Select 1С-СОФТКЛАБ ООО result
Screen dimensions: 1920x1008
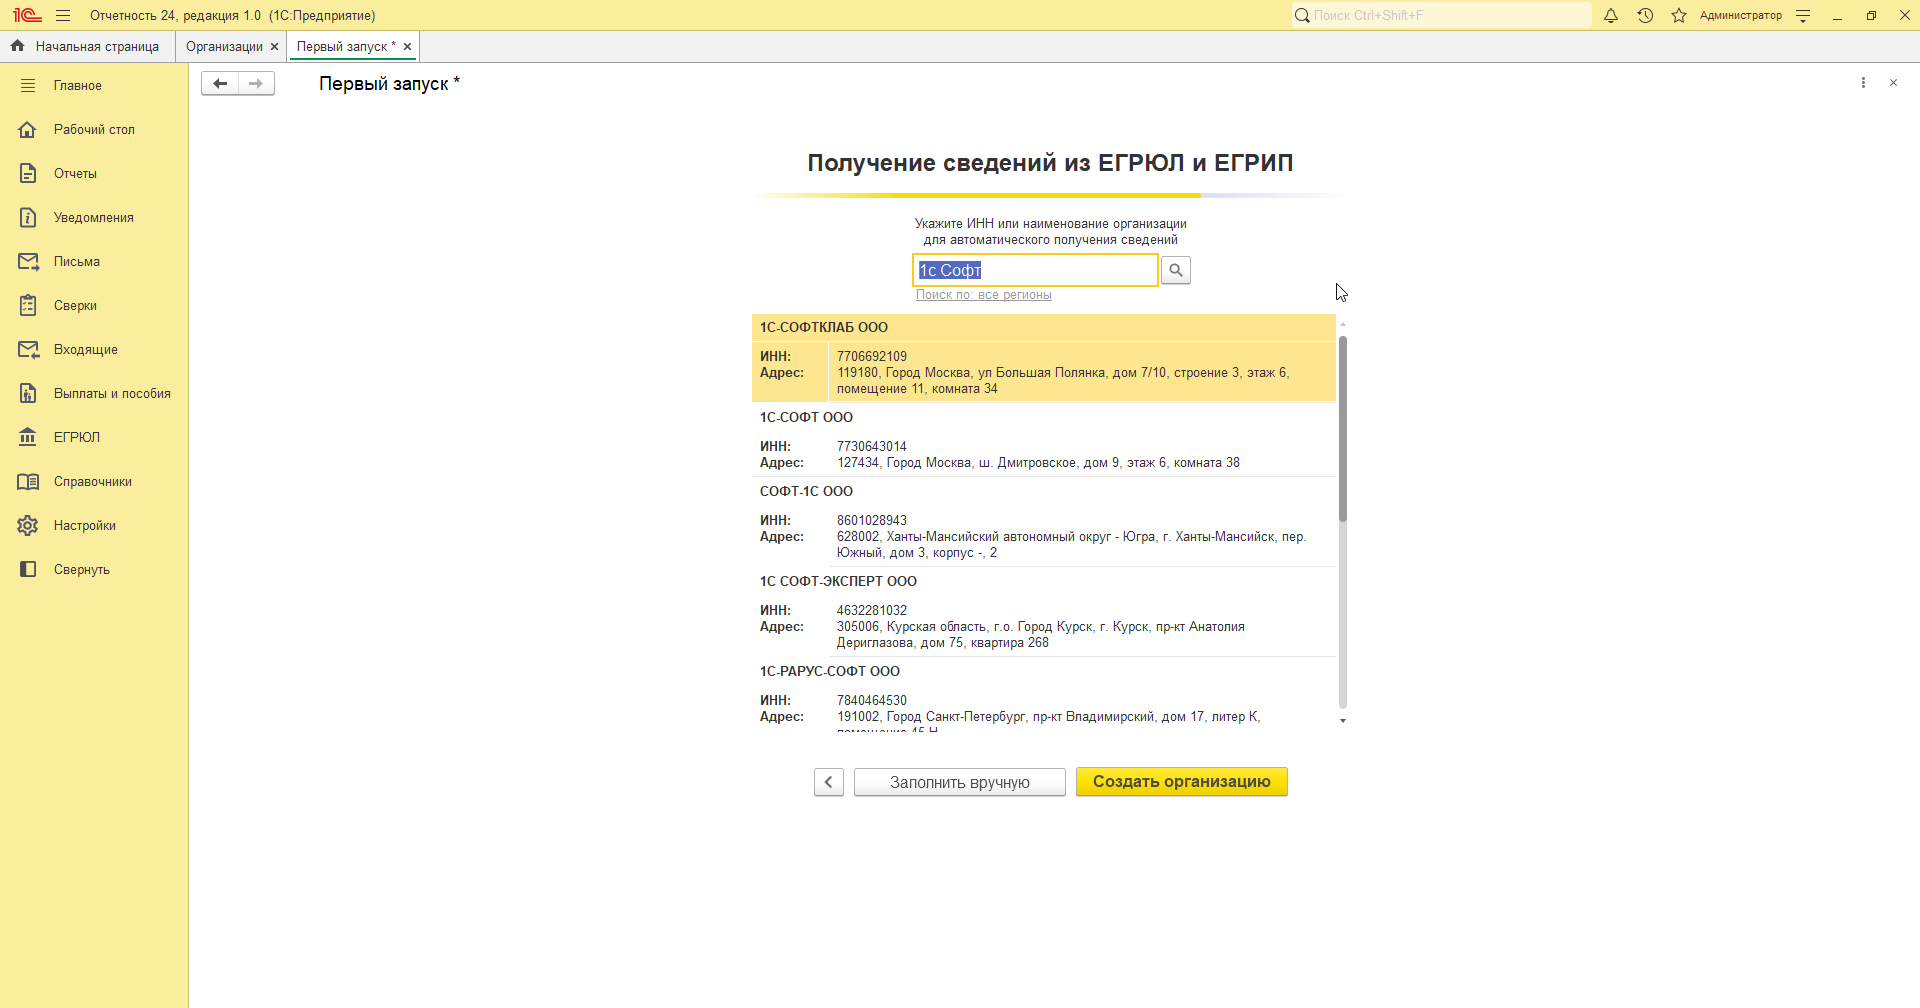click(1044, 358)
